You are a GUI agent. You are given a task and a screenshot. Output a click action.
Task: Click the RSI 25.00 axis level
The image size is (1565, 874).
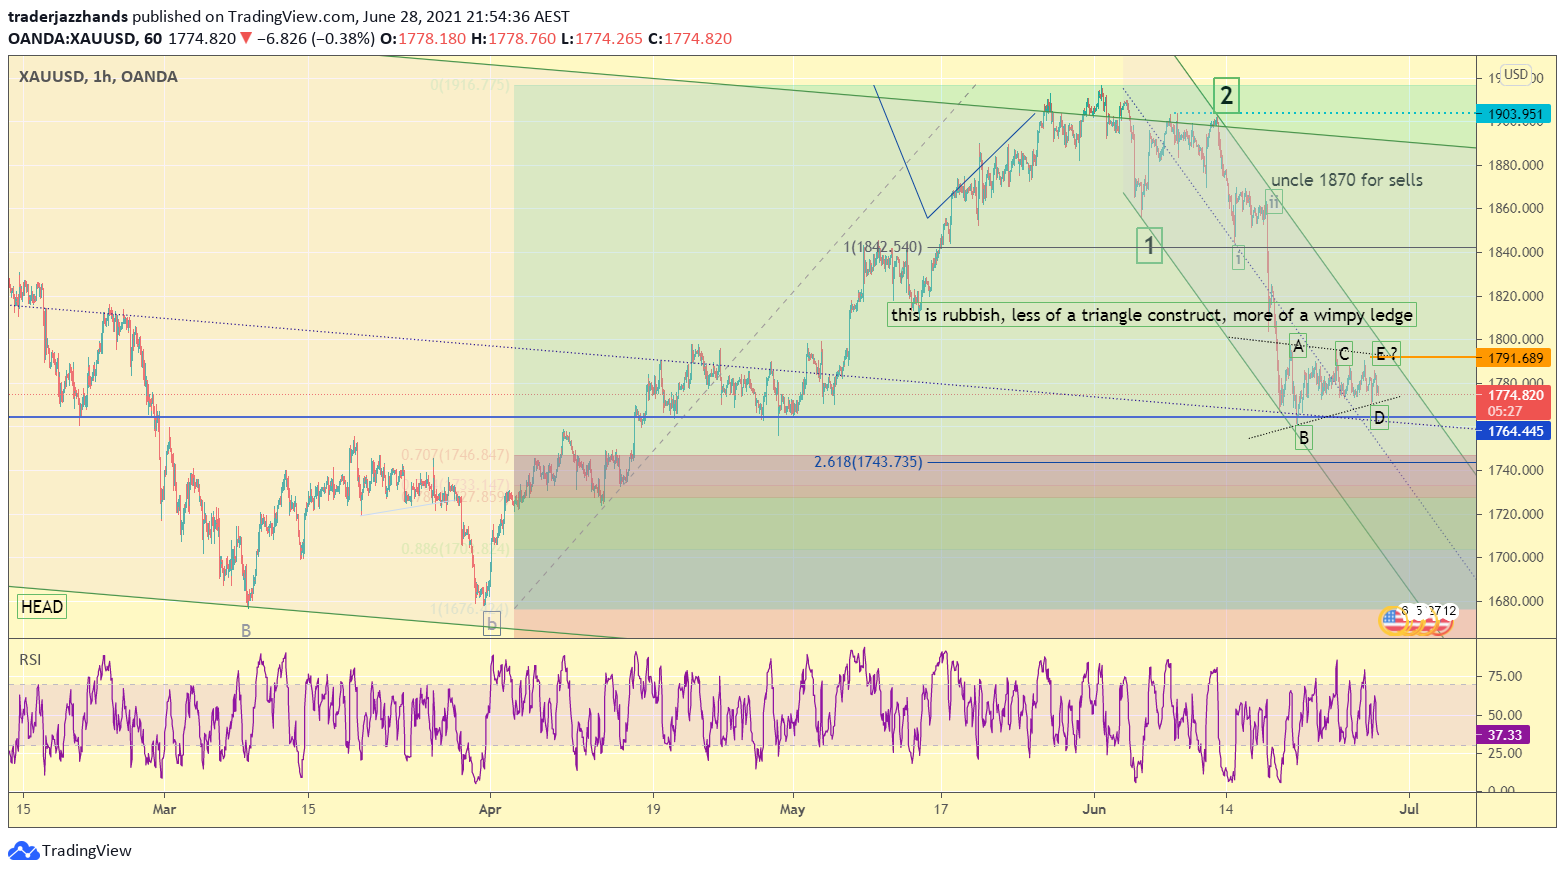tap(1505, 753)
